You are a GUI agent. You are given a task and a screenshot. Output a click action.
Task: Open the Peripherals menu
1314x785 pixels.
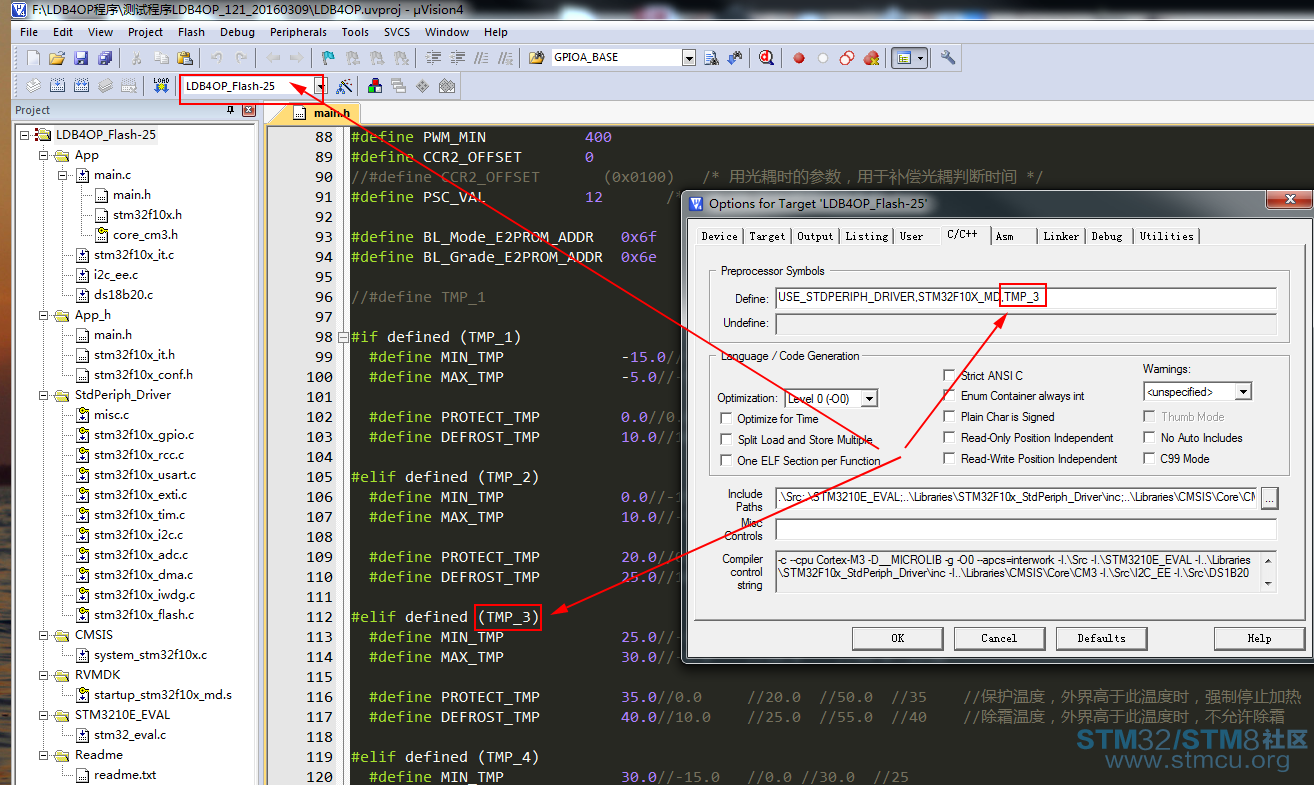[x=298, y=32]
